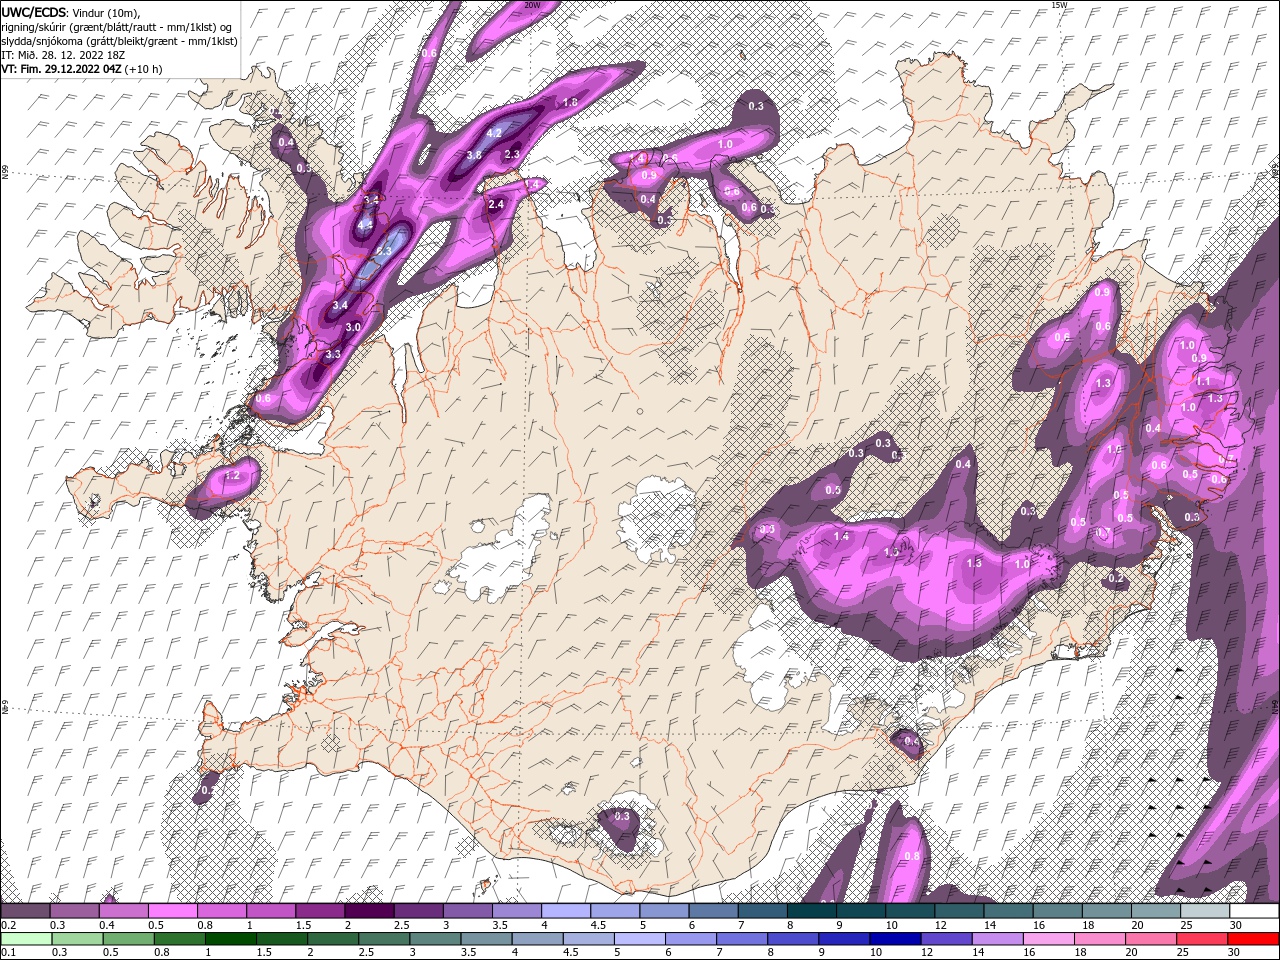This screenshot has height=960, width=1280.
Task: Click the bright red lower swatch after 30
Action: pos(1252,939)
